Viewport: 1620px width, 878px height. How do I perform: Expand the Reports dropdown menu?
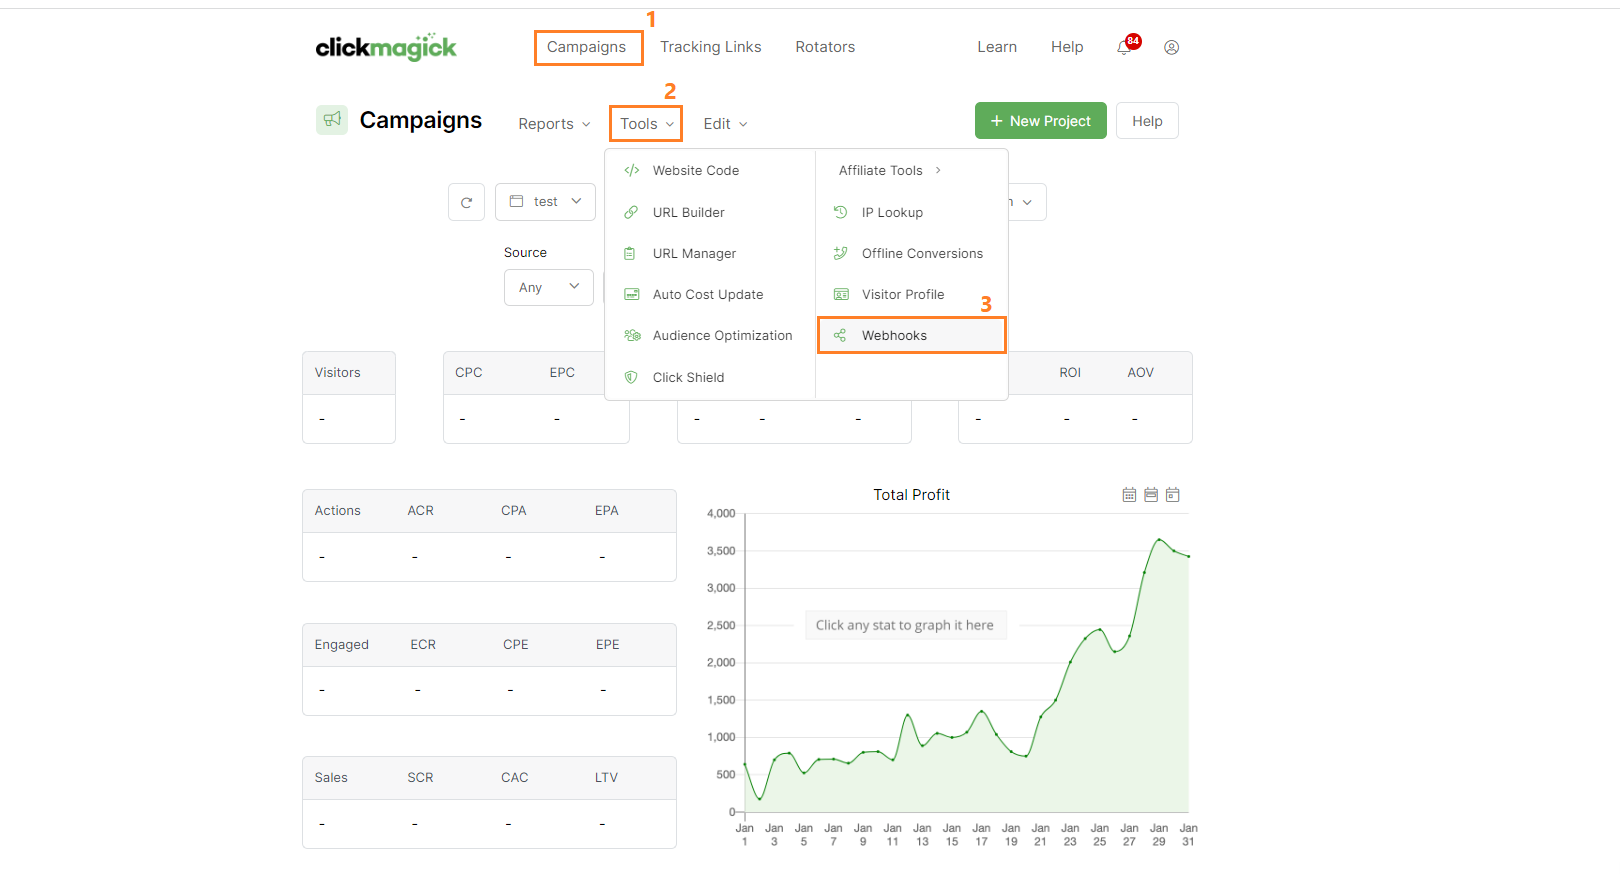pos(554,124)
